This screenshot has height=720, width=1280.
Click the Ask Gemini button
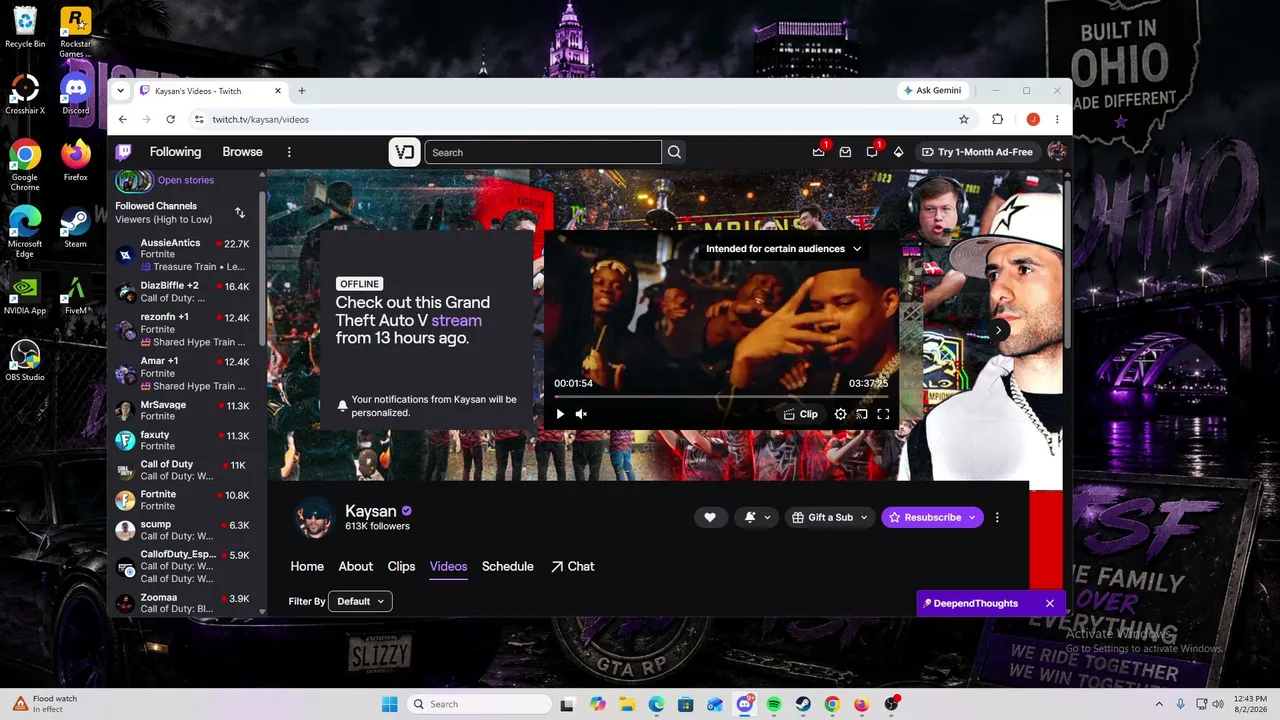(x=933, y=90)
